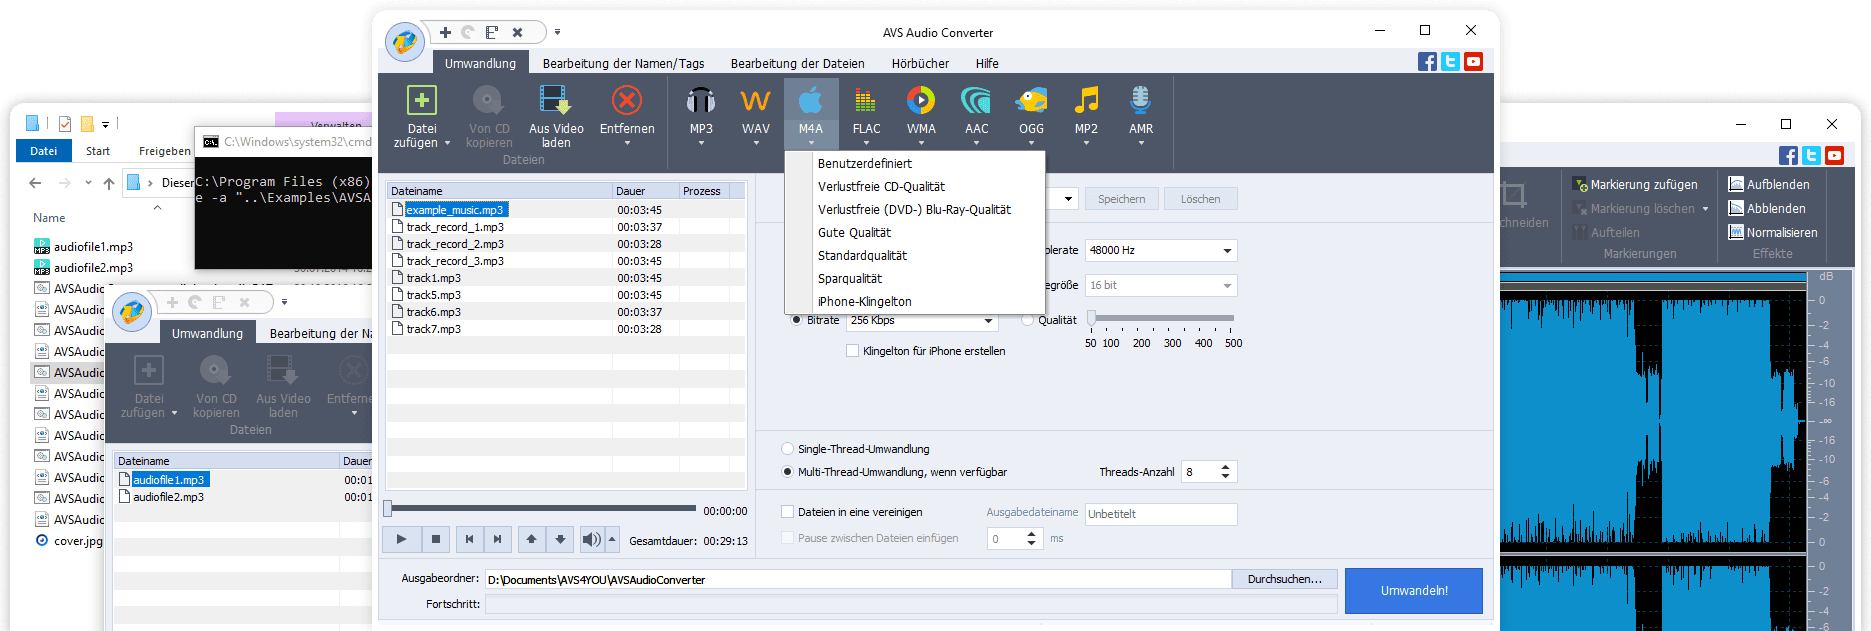Click the Aus Video laden icon

click(x=555, y=102)
